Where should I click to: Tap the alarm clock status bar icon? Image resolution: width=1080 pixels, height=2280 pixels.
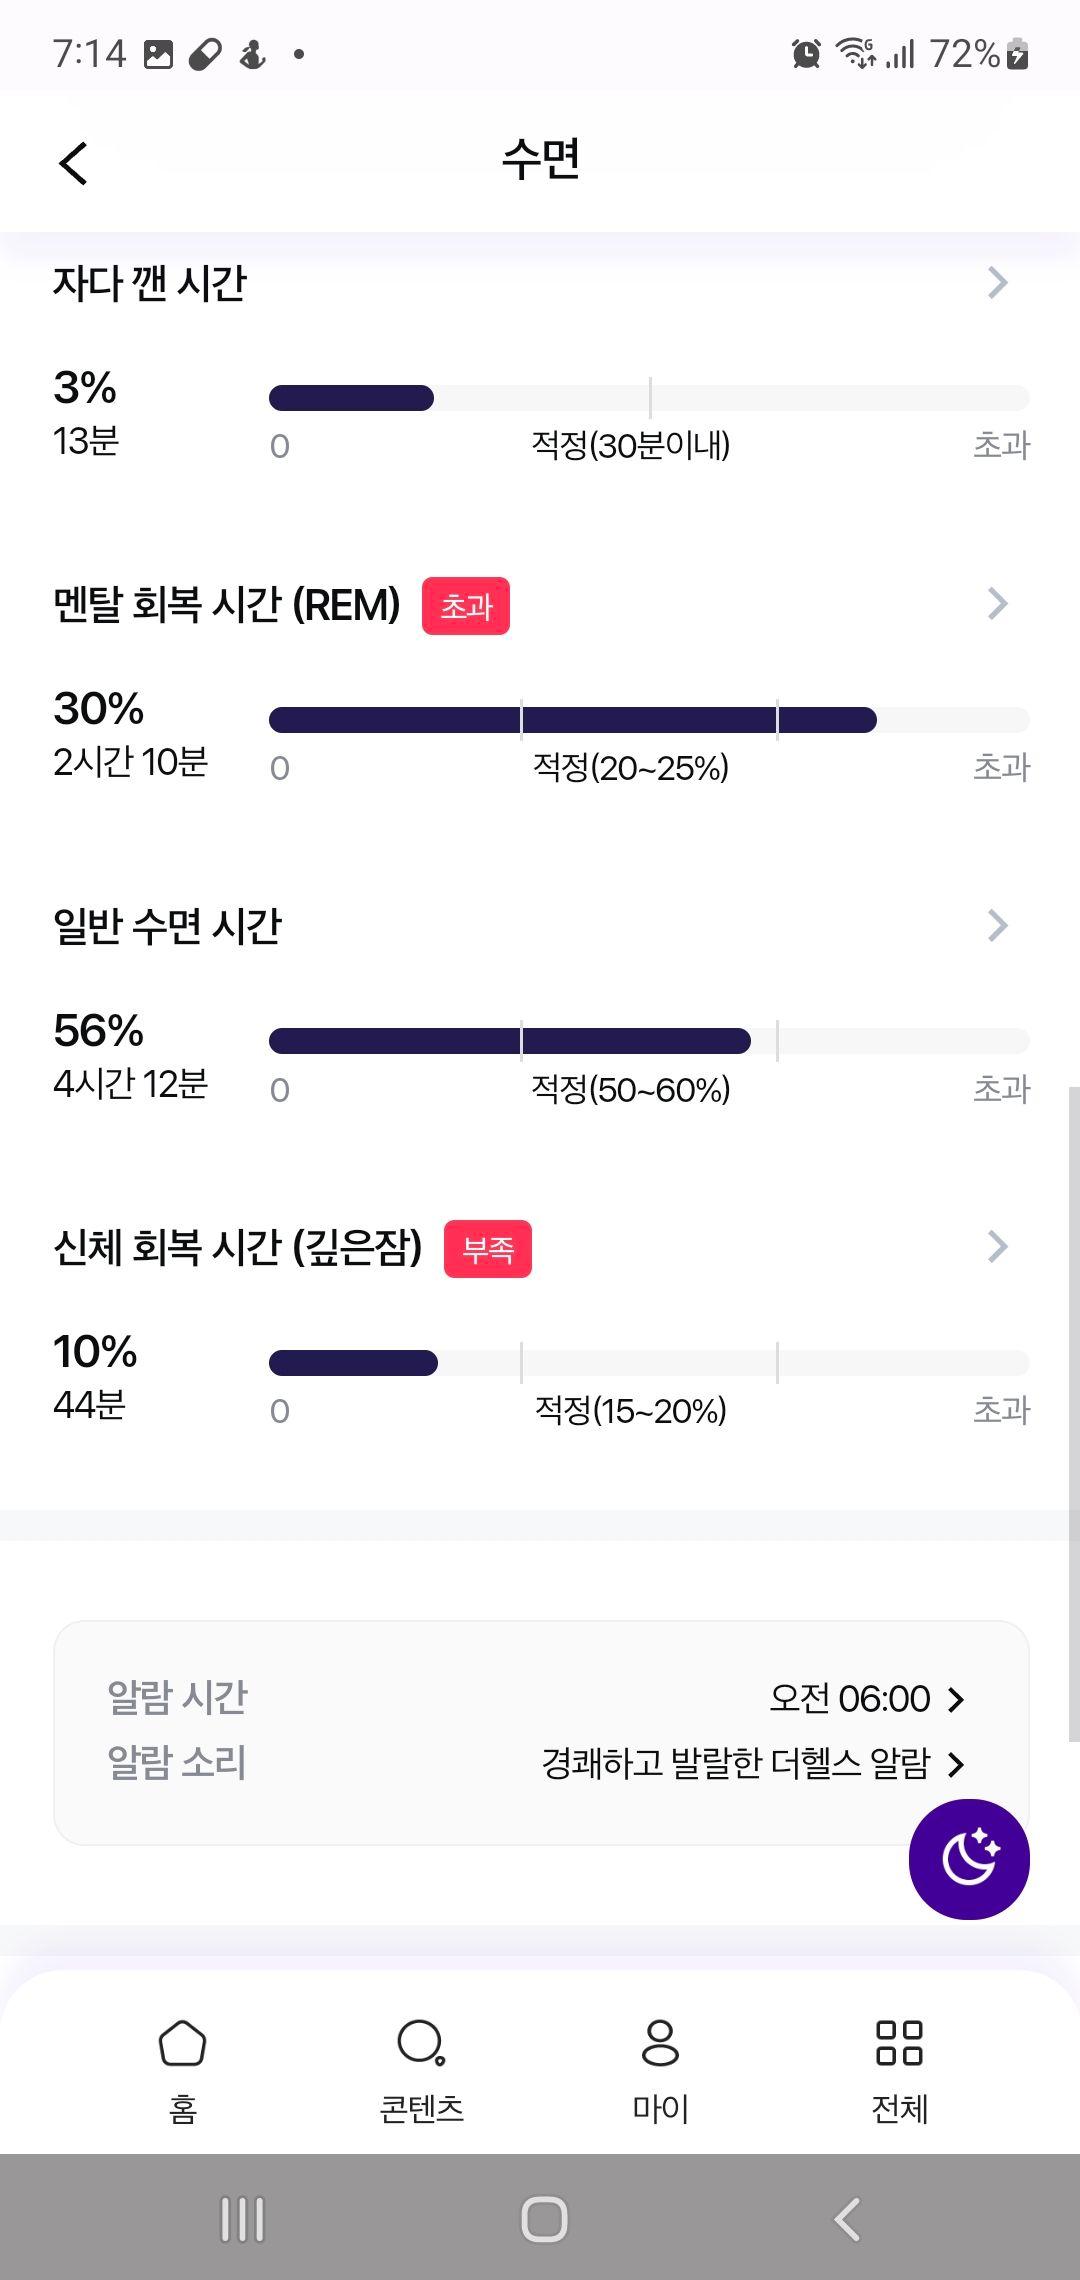[806, 53]
